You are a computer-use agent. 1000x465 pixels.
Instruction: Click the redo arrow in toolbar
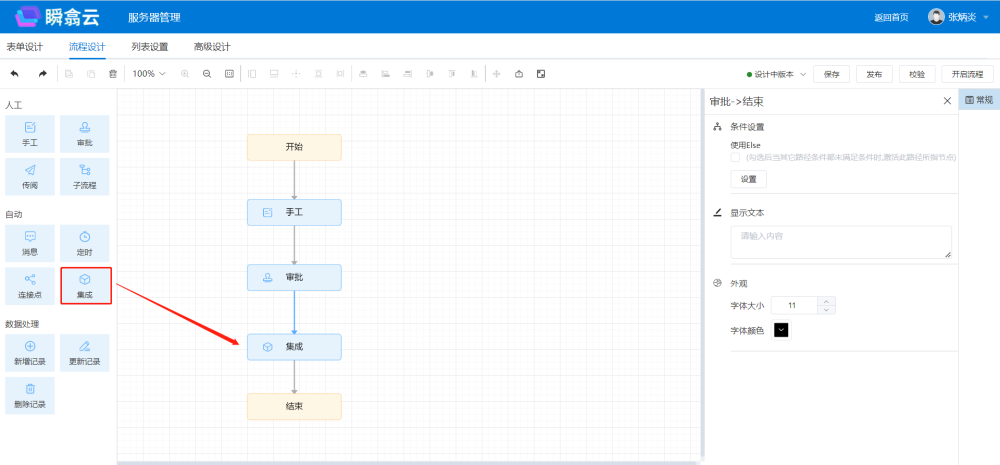pyautogui.click(x=42, y=74)
